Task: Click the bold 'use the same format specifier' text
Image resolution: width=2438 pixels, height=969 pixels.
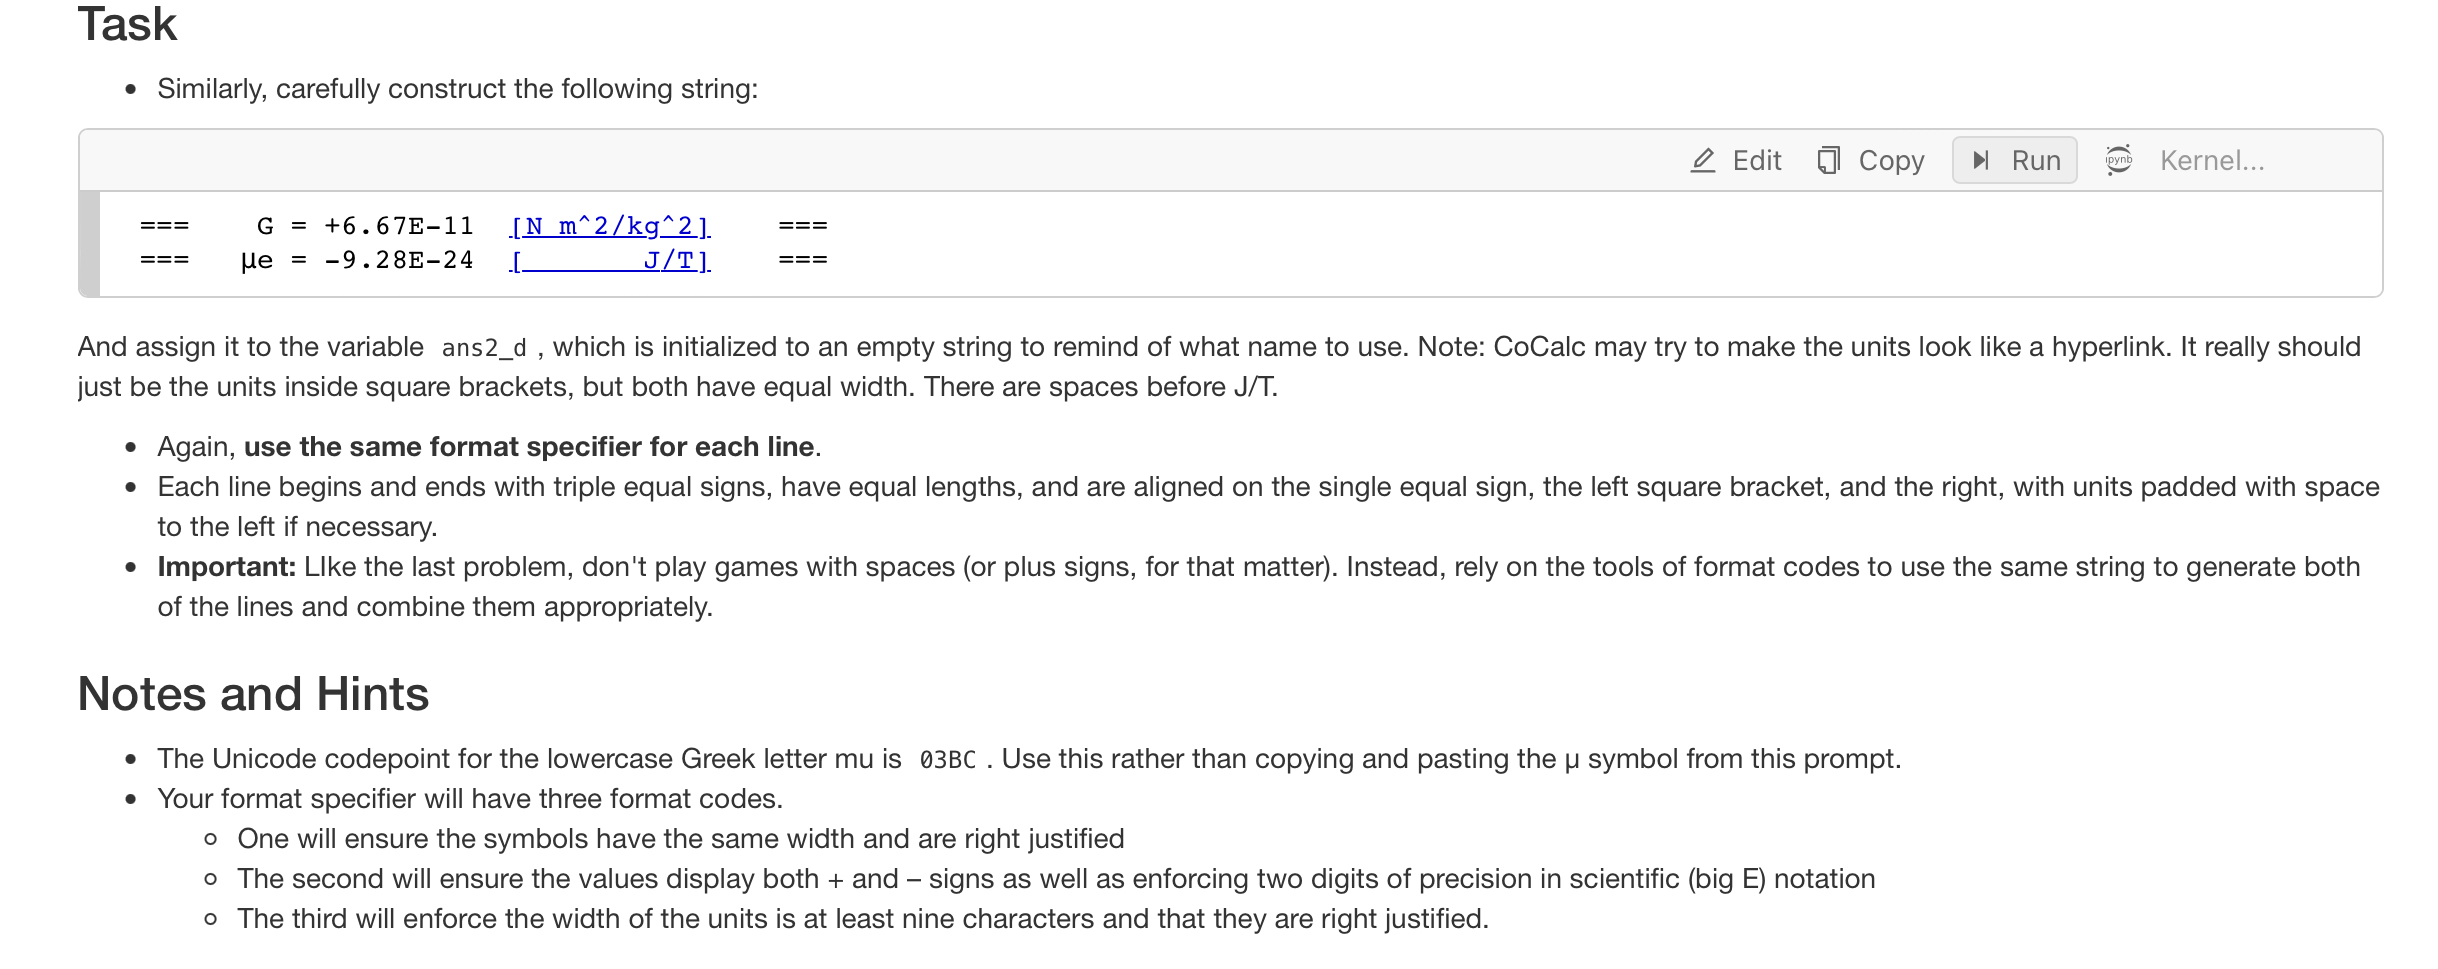Action: [529, 447]
